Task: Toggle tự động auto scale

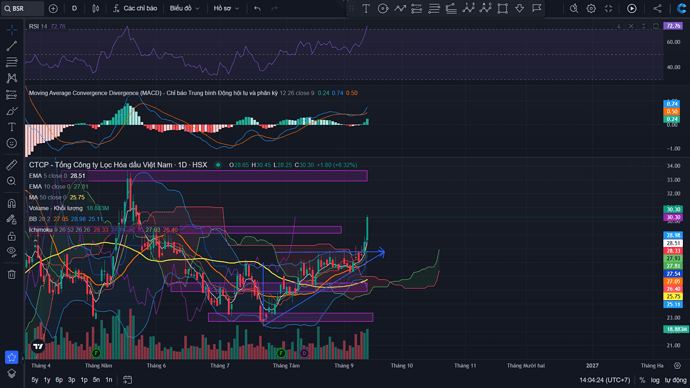Action: tap(675, 380)
